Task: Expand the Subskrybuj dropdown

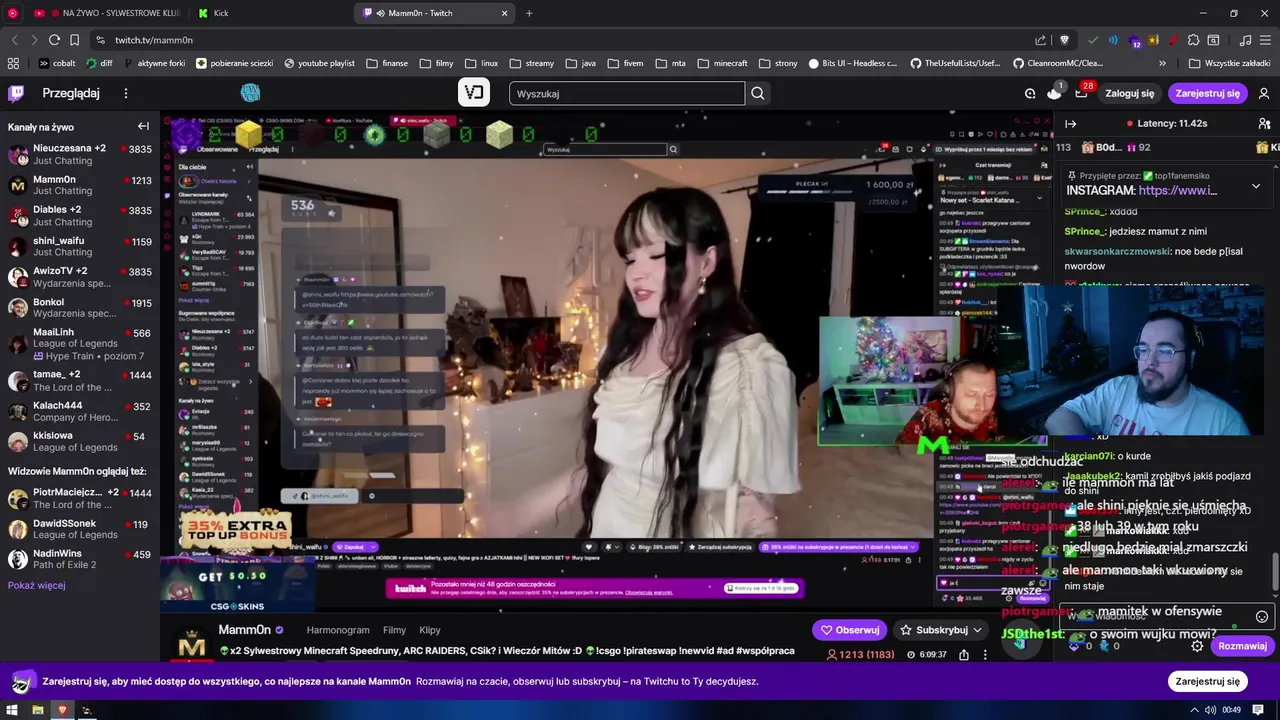Action: click(977, 630)
